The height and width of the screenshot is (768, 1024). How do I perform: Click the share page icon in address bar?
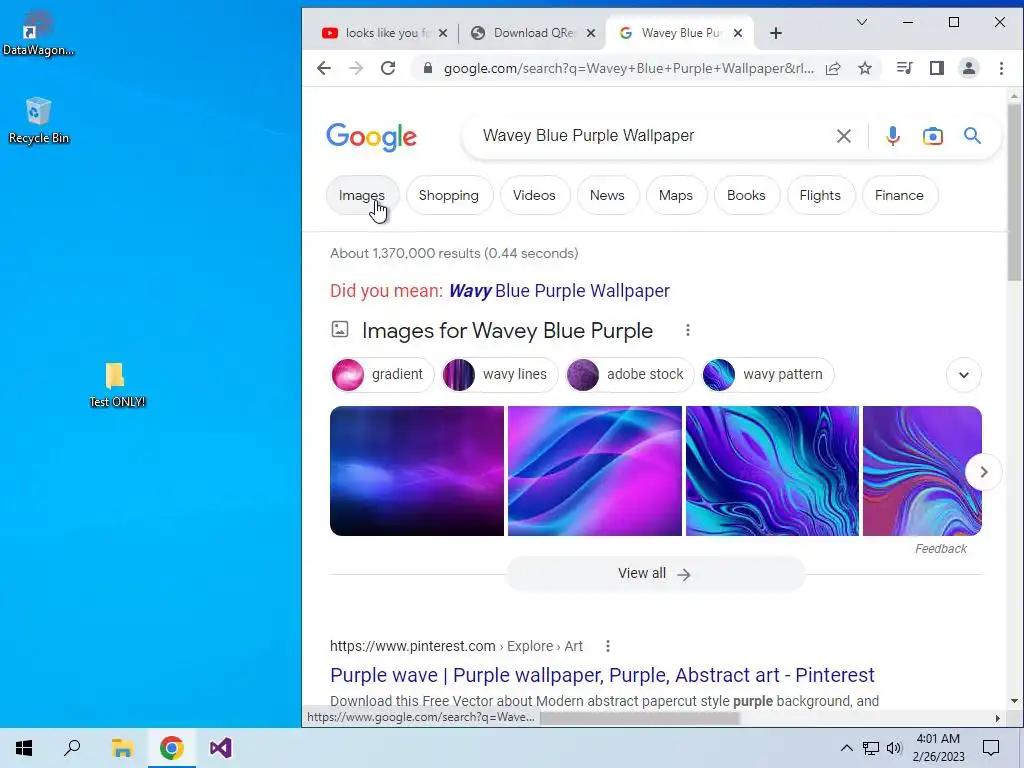pyautogui.click(x=833, y=68)
